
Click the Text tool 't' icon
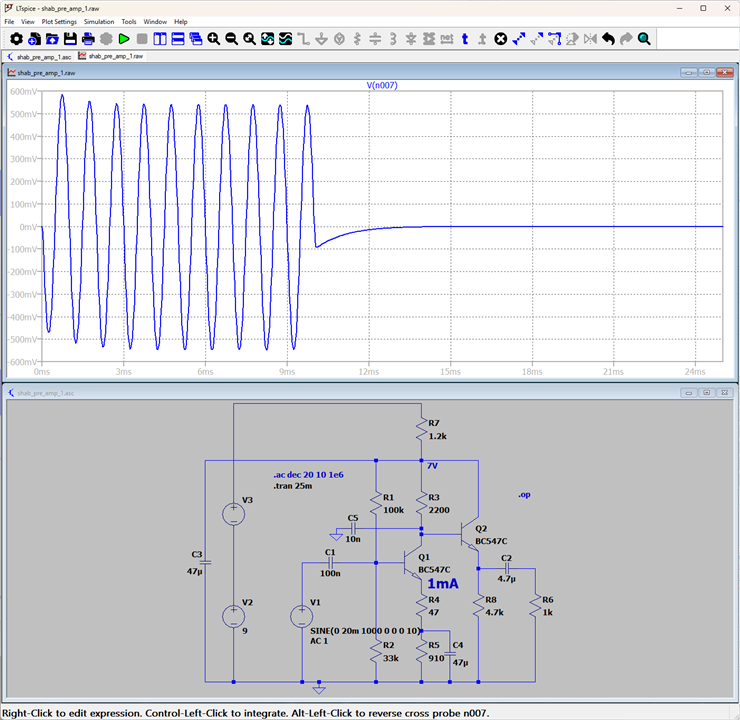pyautogui.click(x=465, y=39)
